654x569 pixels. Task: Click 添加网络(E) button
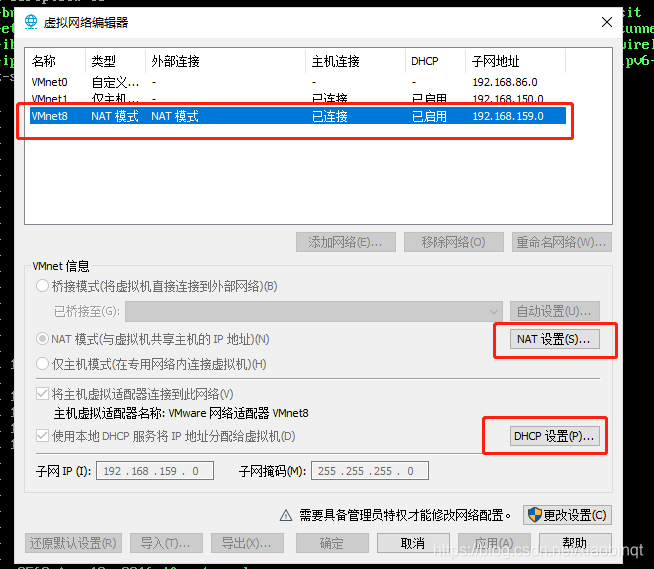pyautogui.click(x=346, y=242)
